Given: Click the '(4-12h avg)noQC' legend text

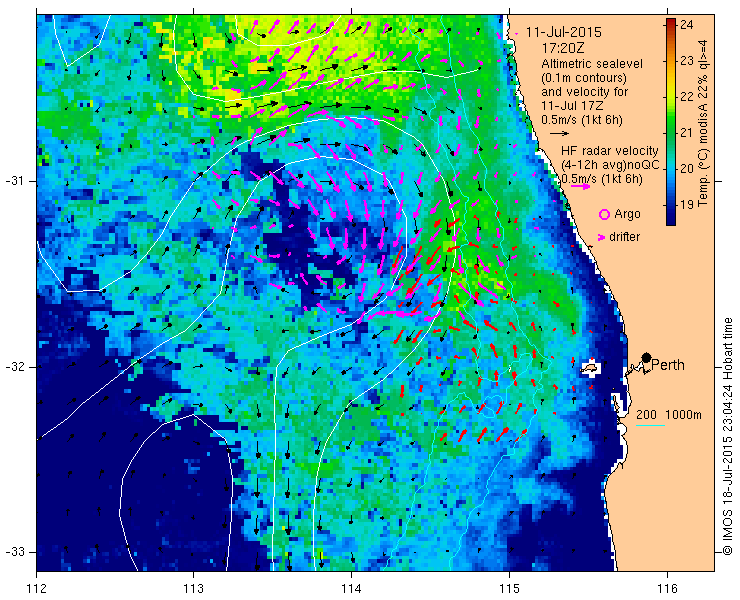Looking at the screenshot, I should click(610, 165).
